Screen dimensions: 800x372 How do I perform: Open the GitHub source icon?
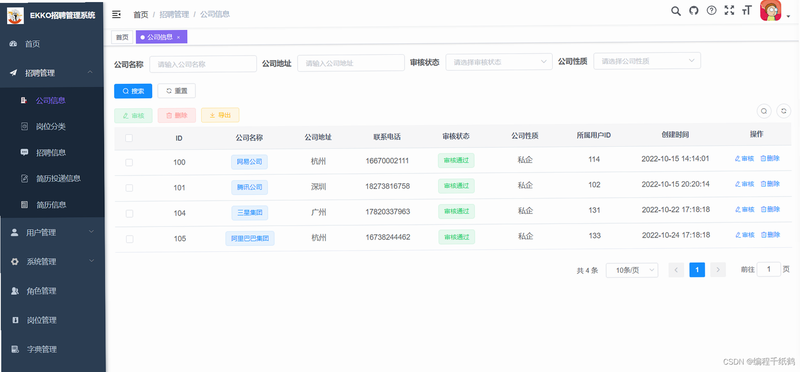point(693,11)
